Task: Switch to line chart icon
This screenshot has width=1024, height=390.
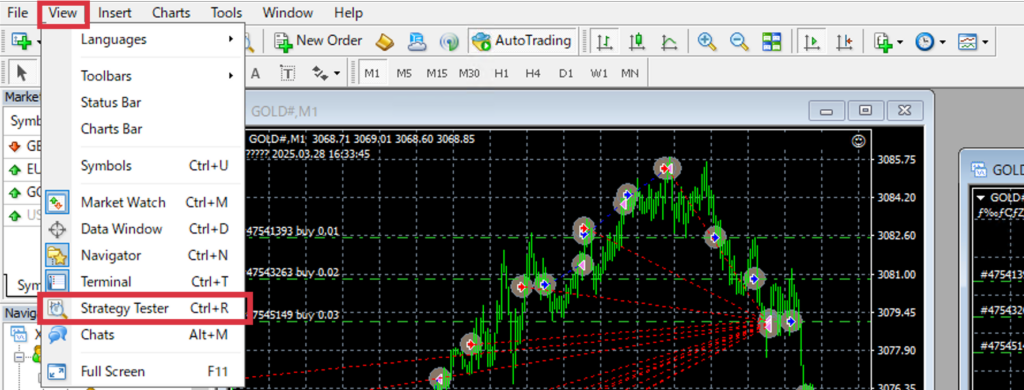Action: [x=669, y=41]
